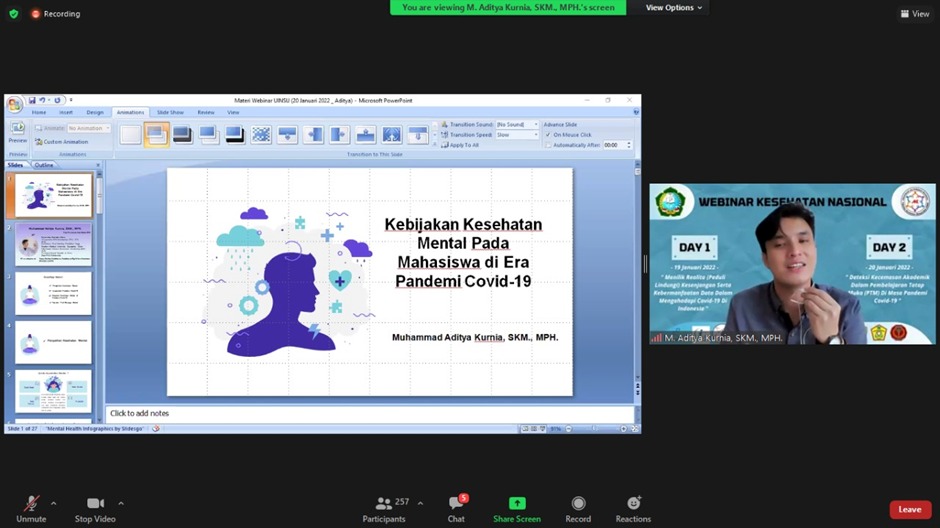
Task: Click the PowerPoint zoom slider
Action: click(x=596, y=429)
